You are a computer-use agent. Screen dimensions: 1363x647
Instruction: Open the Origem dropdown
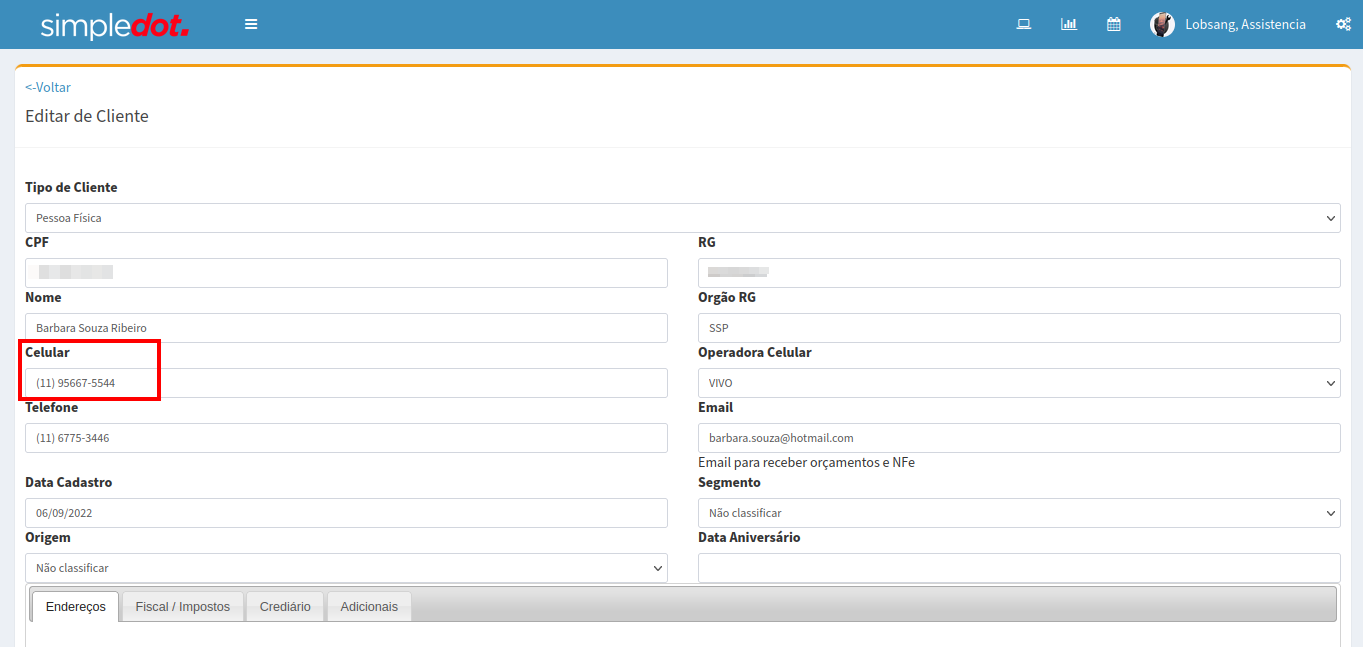346,568
